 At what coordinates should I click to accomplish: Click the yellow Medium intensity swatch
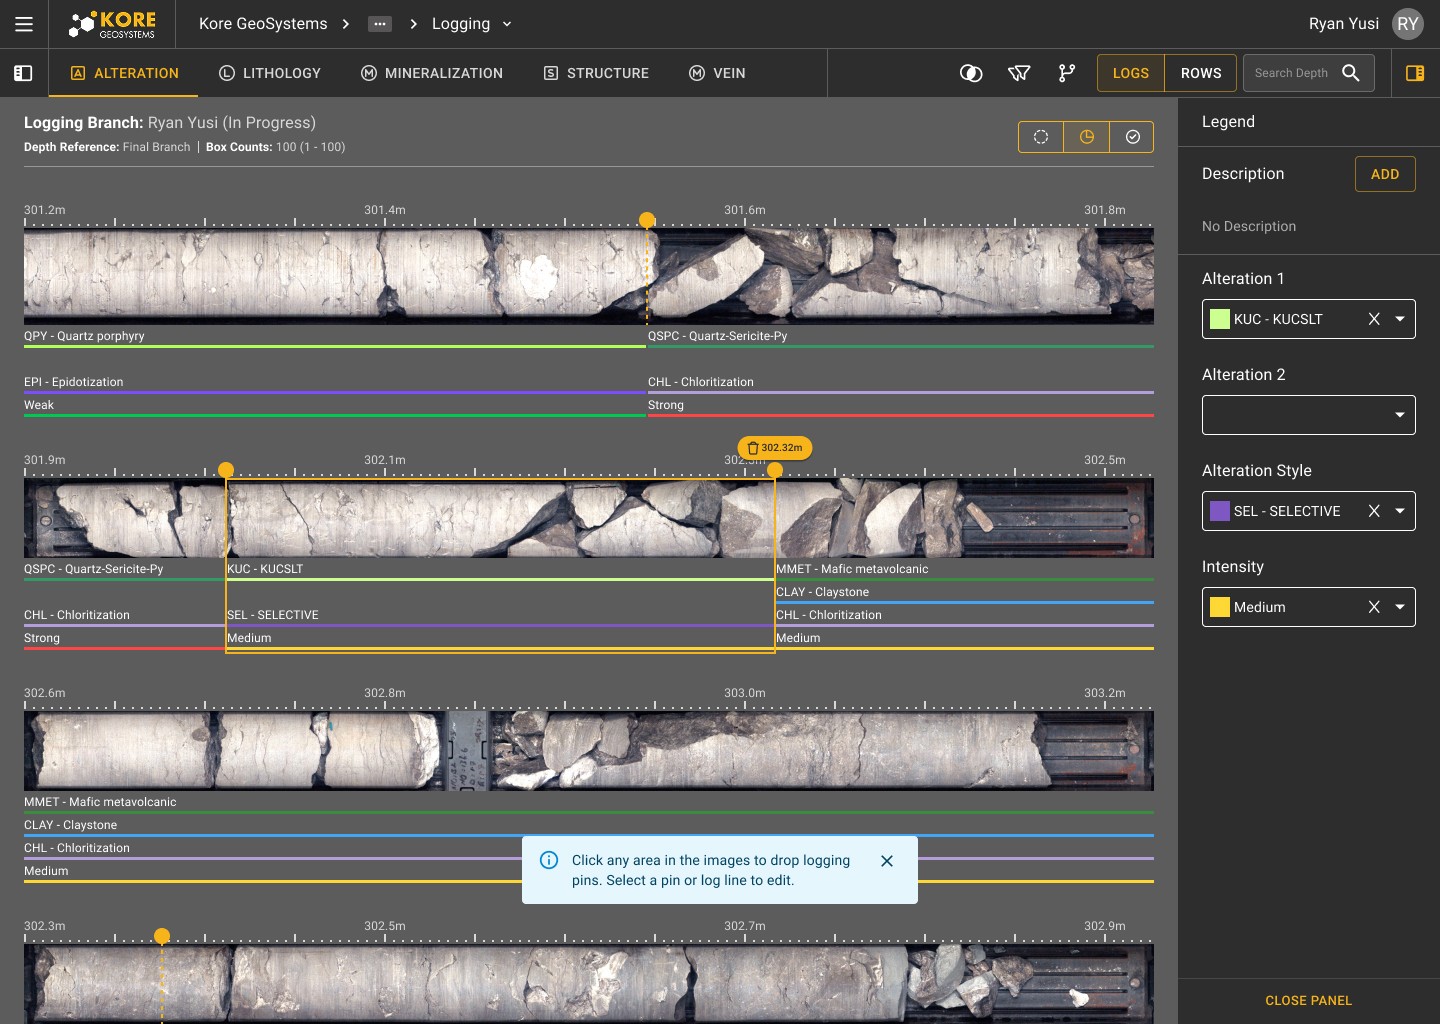pos(1220,607)
